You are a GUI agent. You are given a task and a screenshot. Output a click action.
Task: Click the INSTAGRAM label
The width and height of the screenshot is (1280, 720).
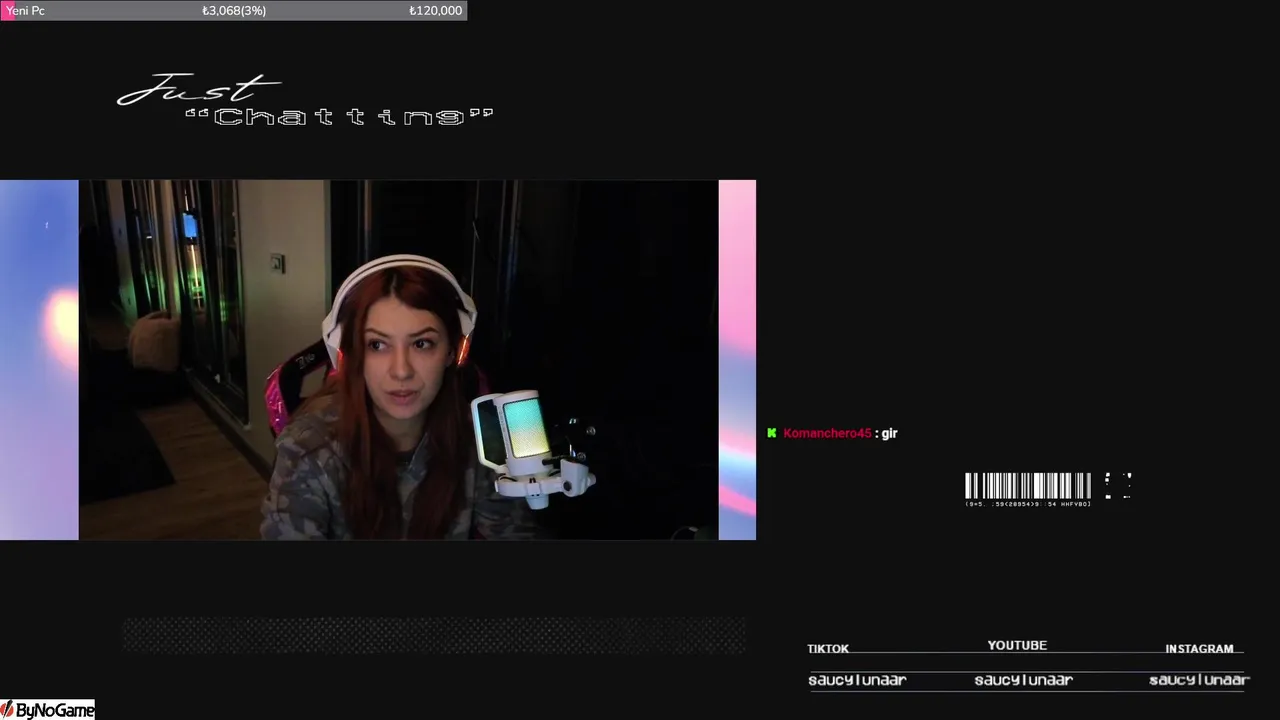[x=1199, y=649]
